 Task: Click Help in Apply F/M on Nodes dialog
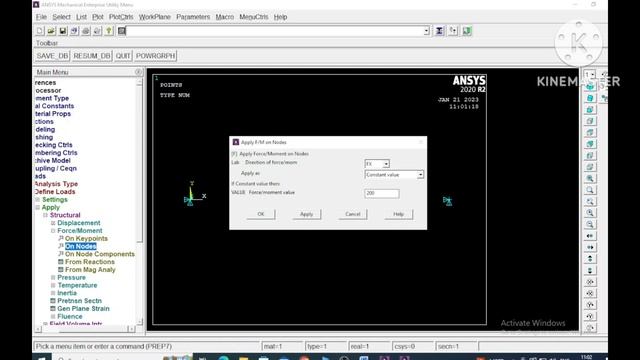398,214
